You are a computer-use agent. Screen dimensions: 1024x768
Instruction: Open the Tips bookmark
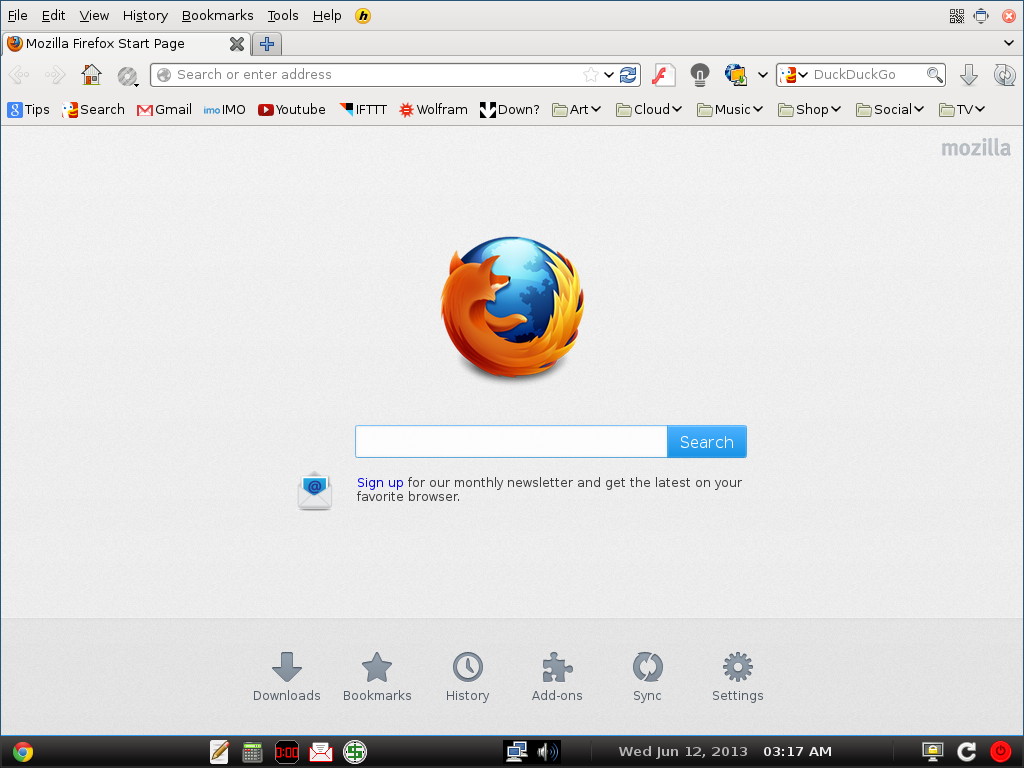pos(29,110)
